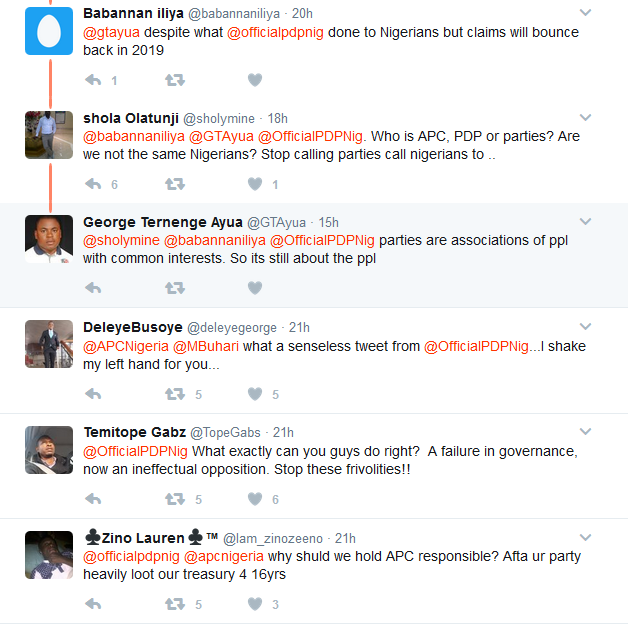Reply to Zino Lauren's tweet
This screenshot has width=628, height=625.
pos(93,604)
